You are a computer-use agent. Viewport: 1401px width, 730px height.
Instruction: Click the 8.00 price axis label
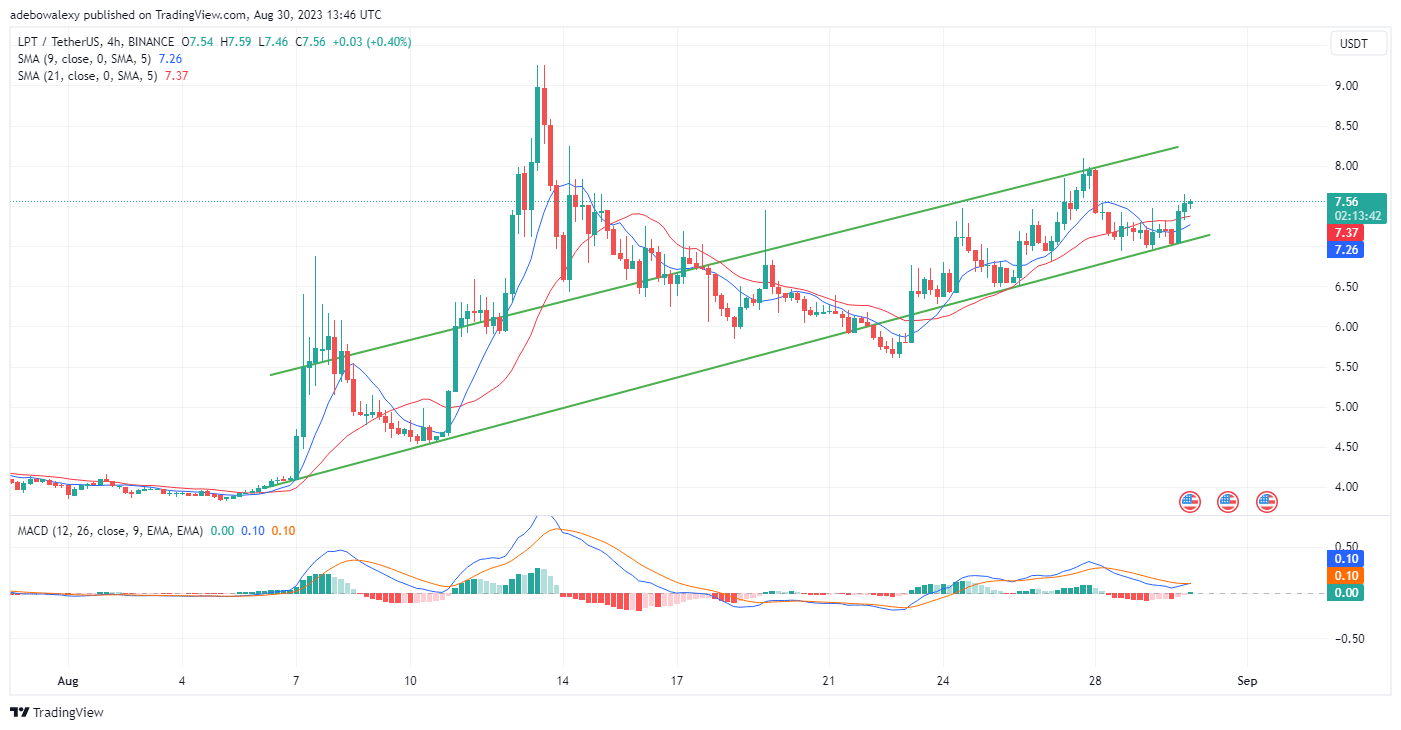click(x=1346, y=166)
